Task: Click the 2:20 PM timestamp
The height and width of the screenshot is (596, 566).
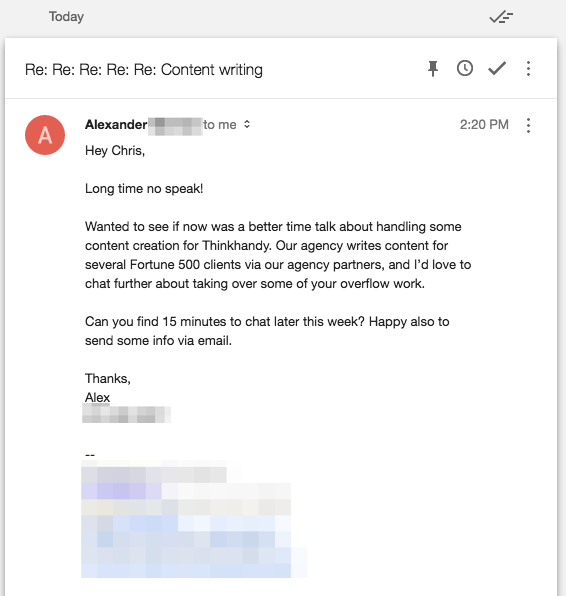Action: [484, 125]
